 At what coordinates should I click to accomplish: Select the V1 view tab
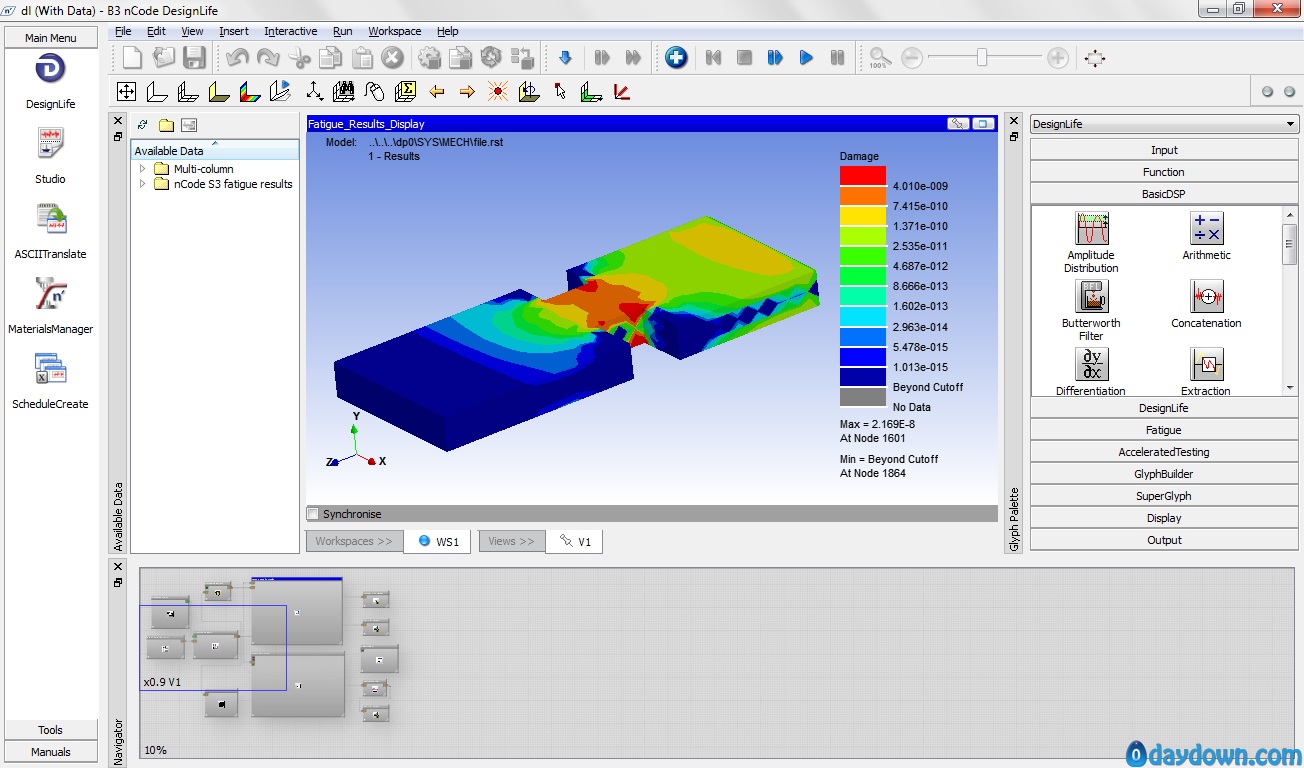point(574,541)
